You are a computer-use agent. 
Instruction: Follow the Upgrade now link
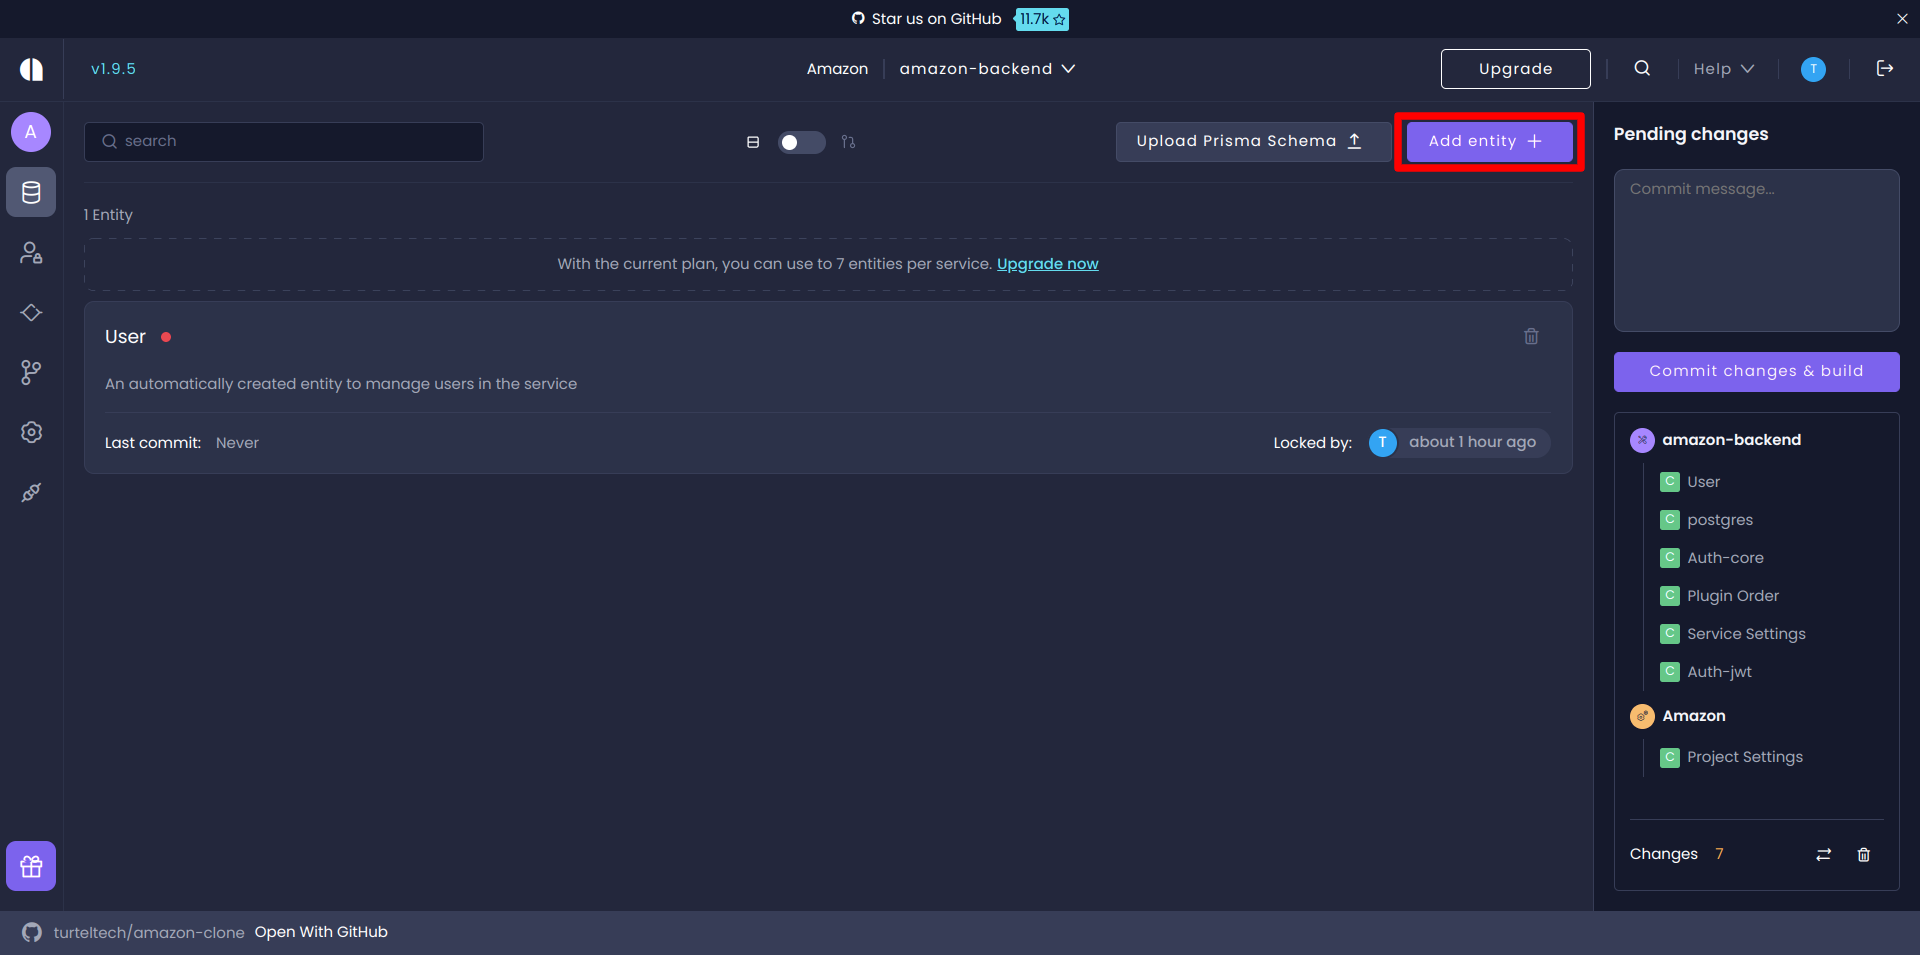pos(1047,264)
